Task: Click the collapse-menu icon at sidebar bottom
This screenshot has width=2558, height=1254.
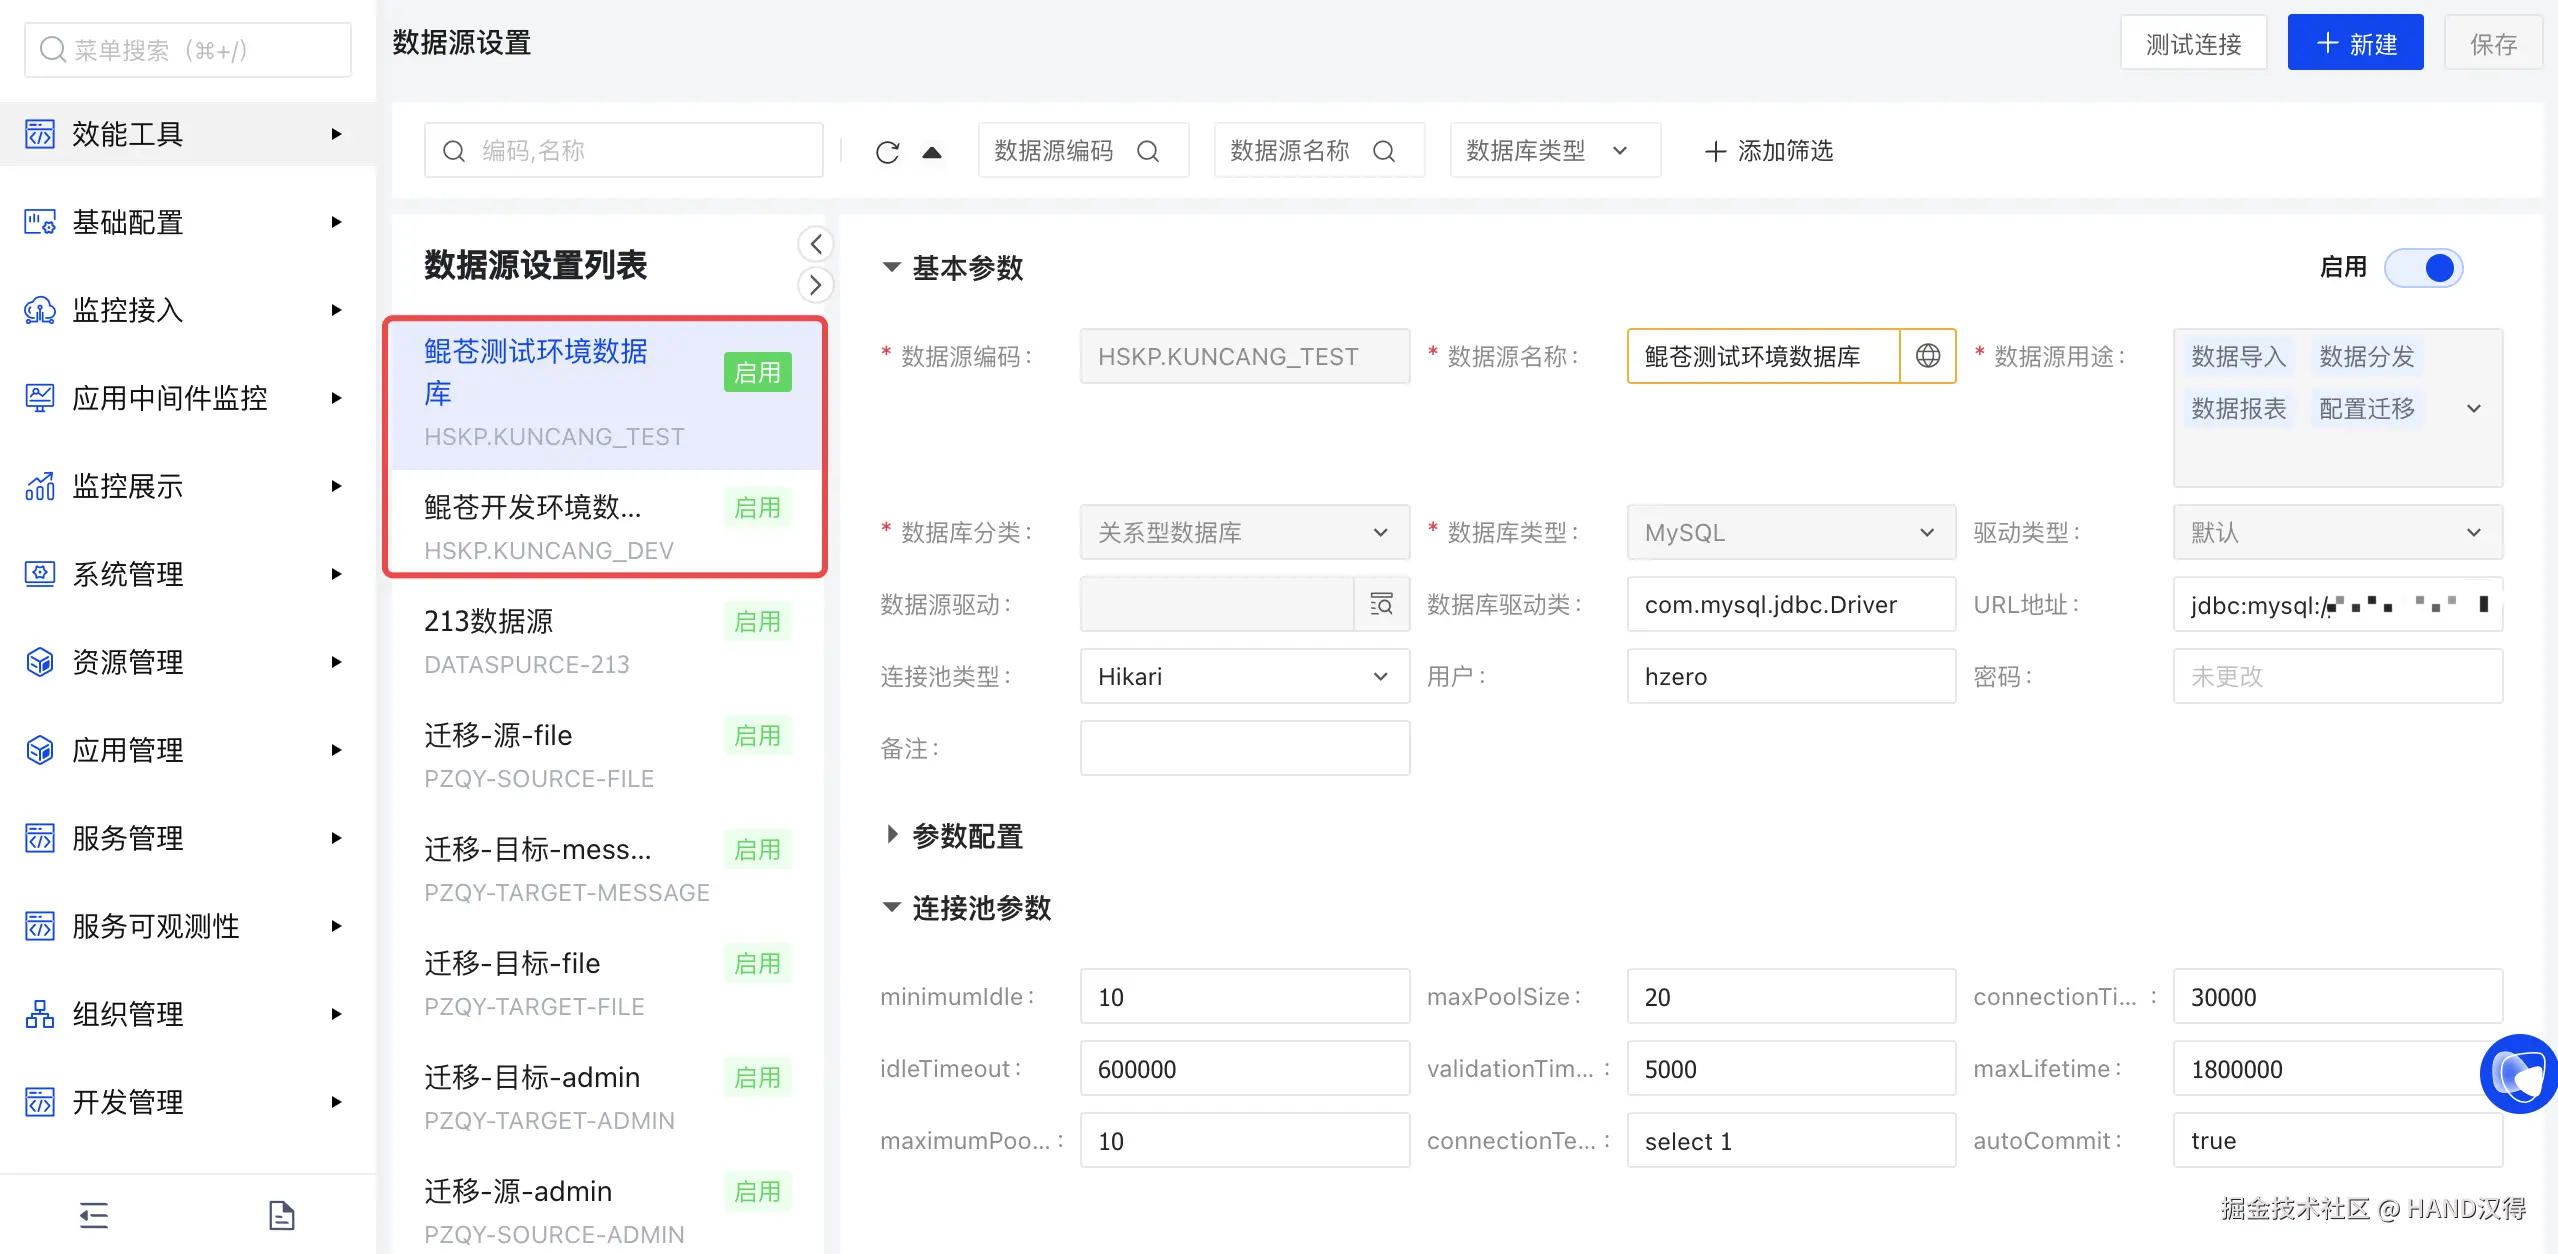Action: click(94, 1215)
